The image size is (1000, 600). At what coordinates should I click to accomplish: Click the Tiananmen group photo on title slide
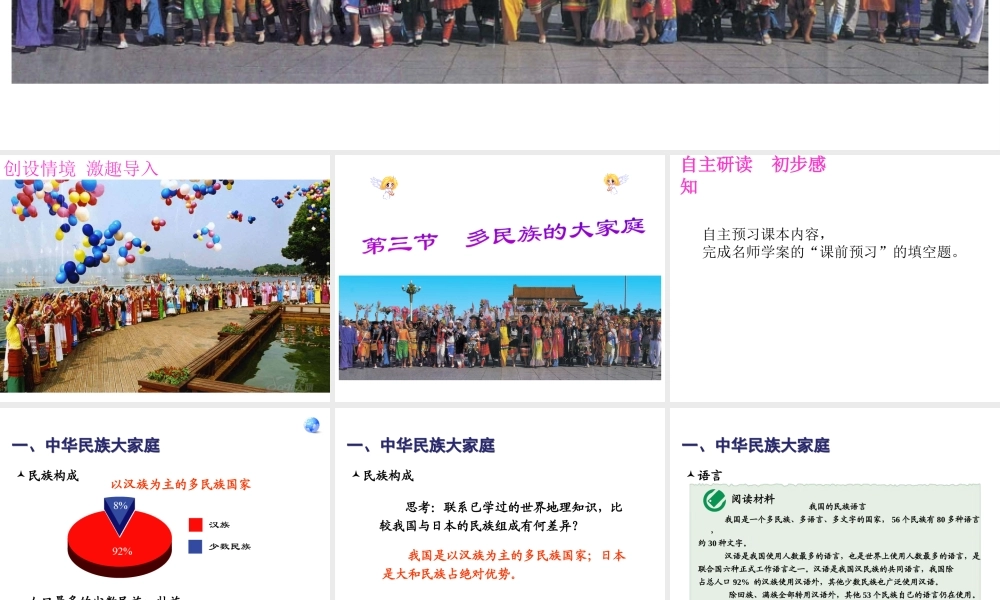[x=499, y=328]
